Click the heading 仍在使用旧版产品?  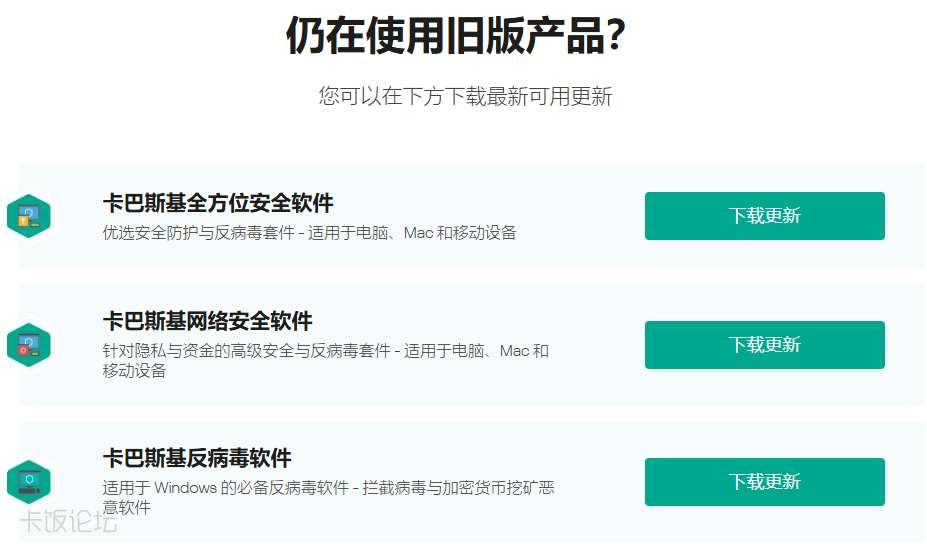pos(456,35)
